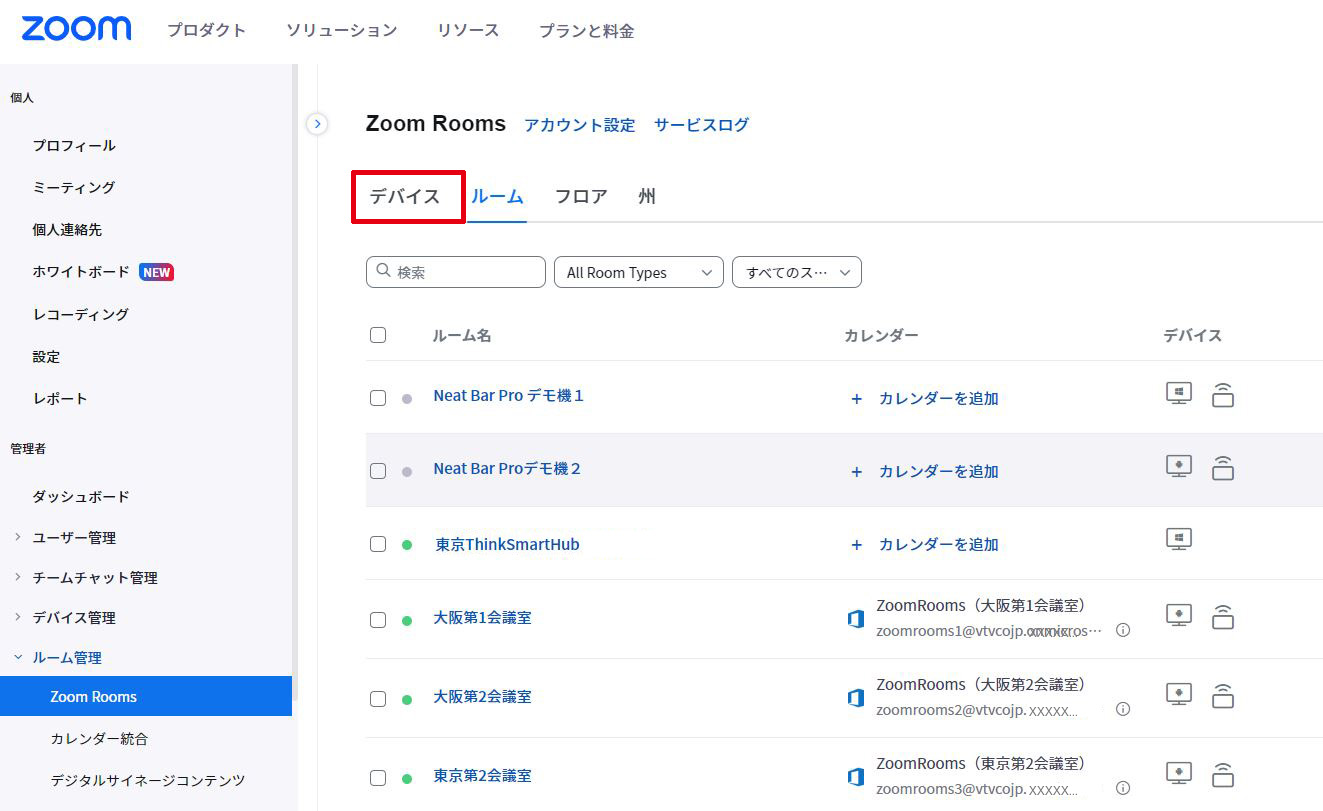Collapse the ルーム管理 section

(18, 657)
